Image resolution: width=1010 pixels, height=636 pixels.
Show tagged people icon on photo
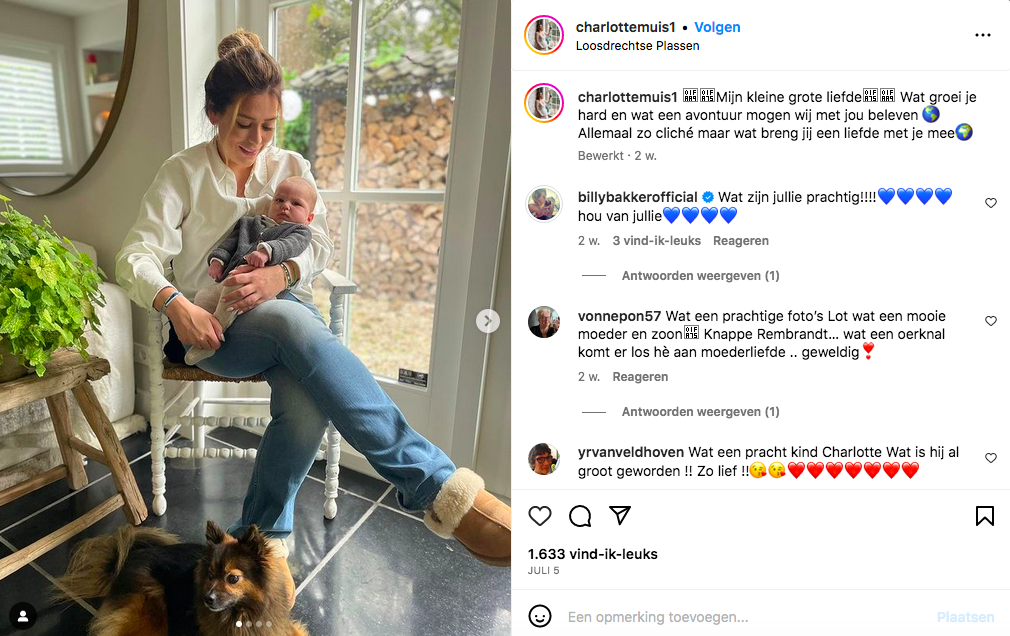click(x=23, y=616)
